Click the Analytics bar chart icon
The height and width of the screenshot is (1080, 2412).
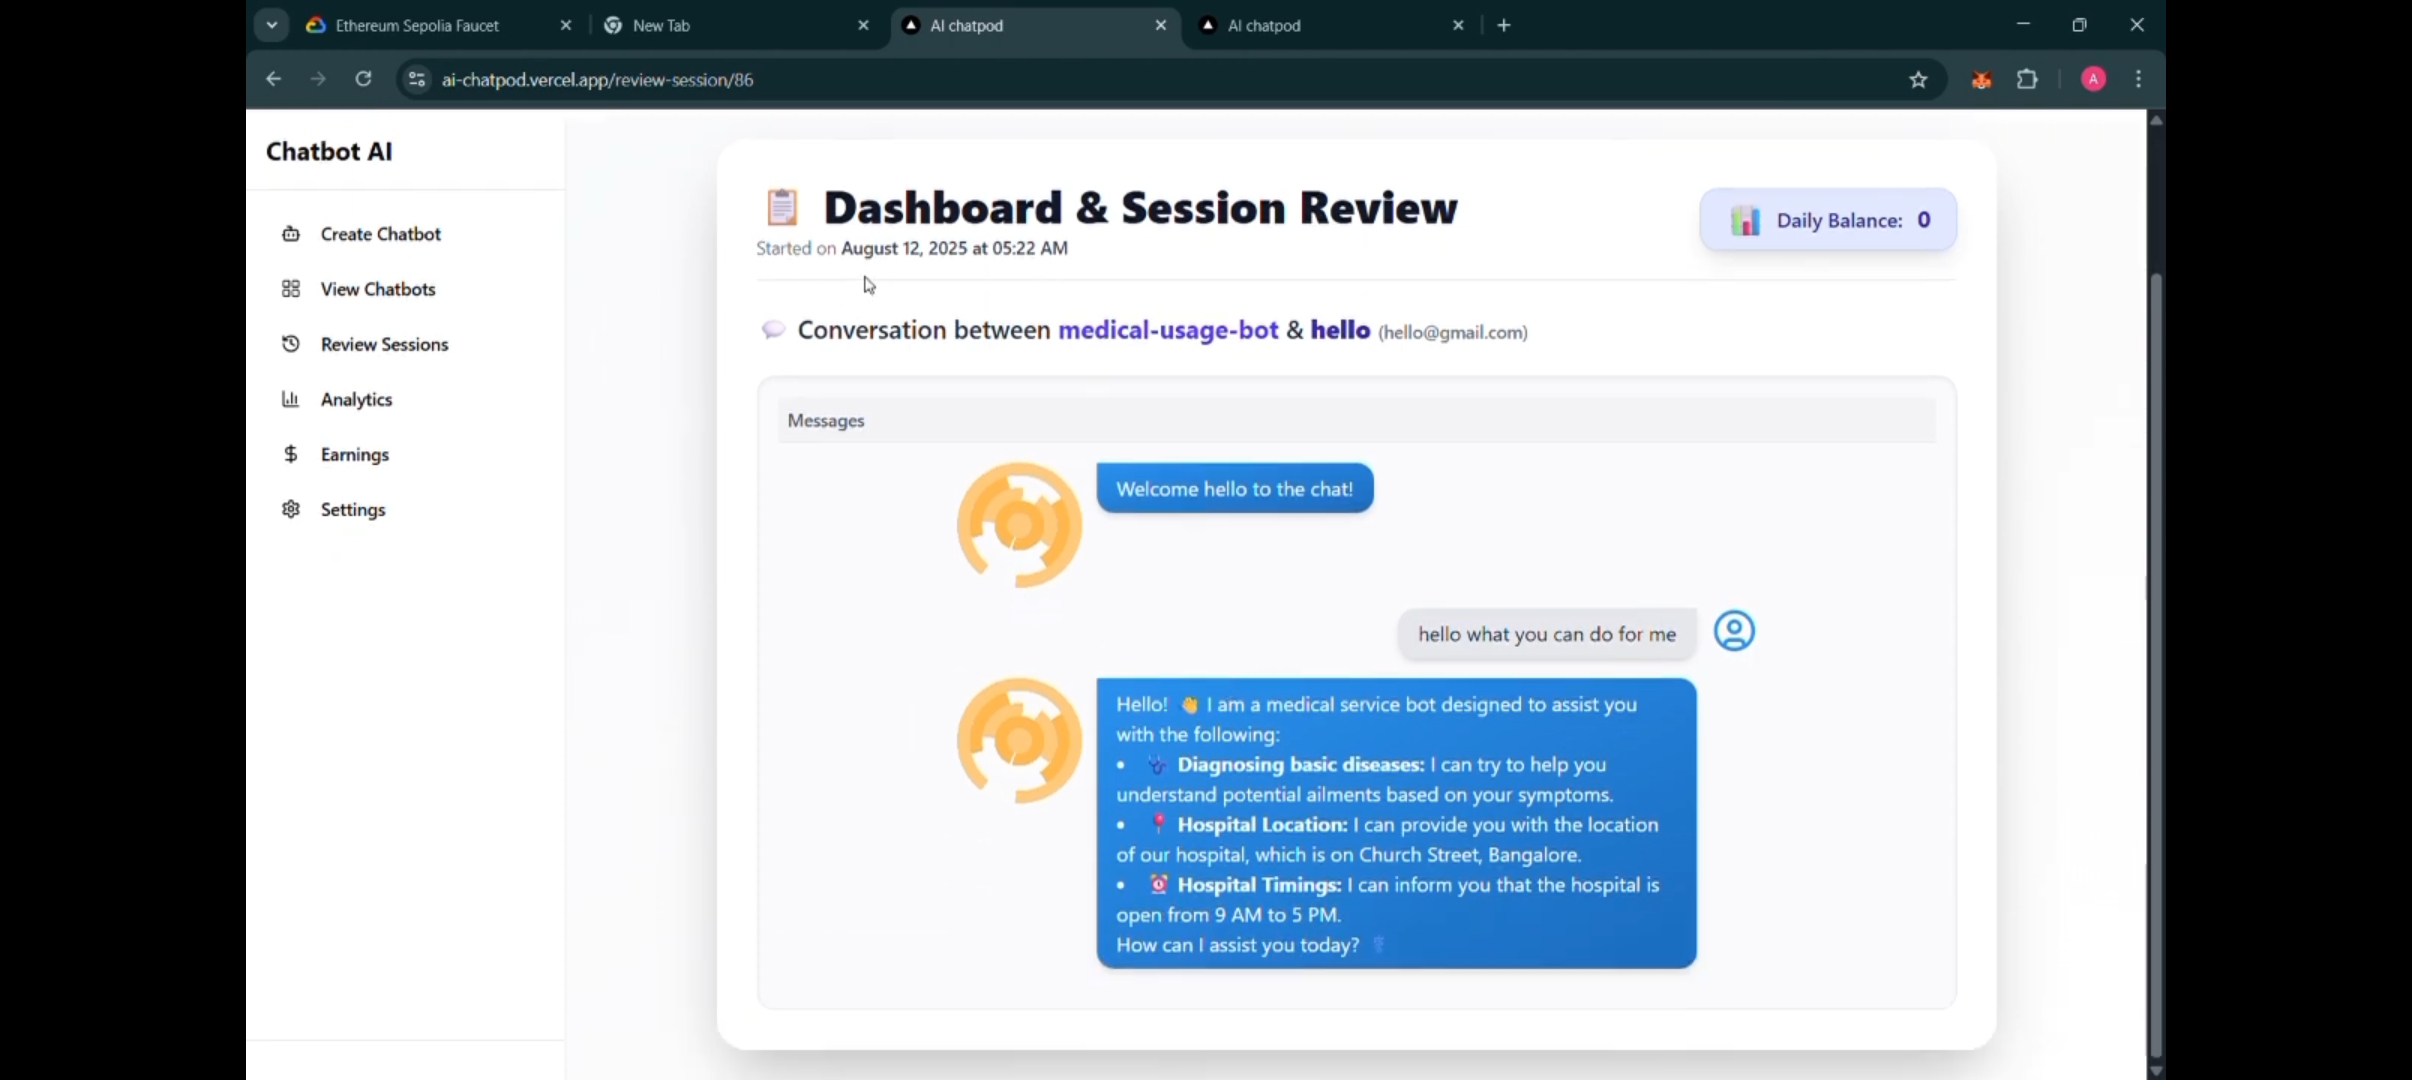pyautogui.click(x=291, y=399)
